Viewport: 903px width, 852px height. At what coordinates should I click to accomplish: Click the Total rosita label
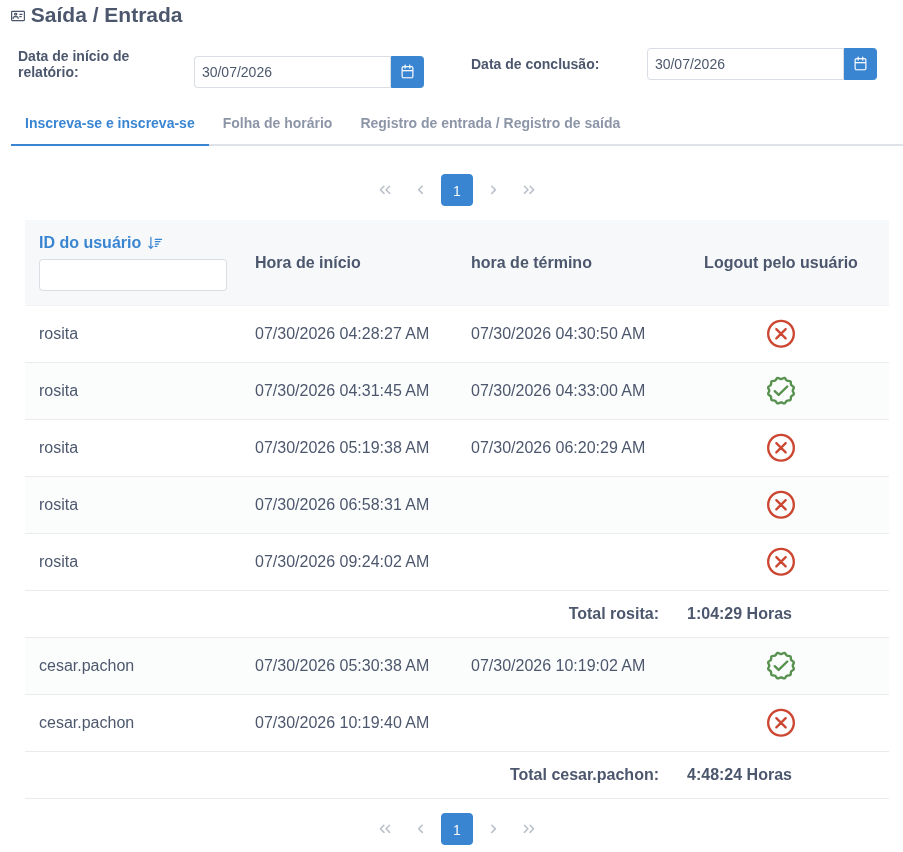coord(613,614)
